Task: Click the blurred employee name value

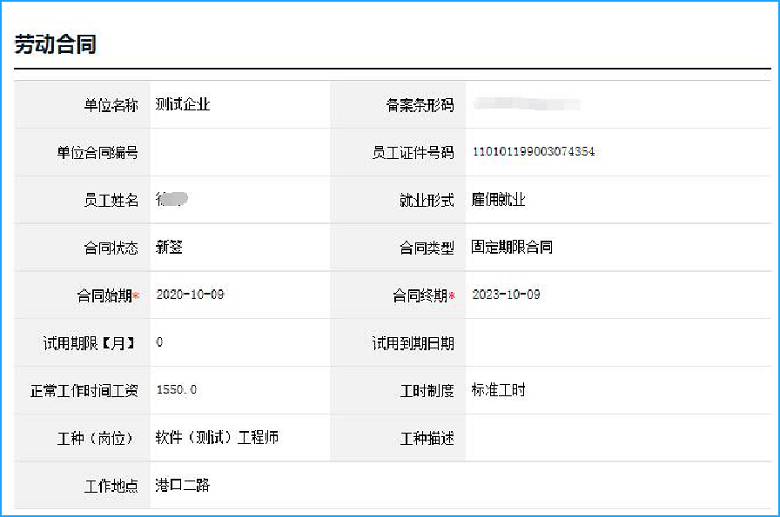Action: (172, 199)
